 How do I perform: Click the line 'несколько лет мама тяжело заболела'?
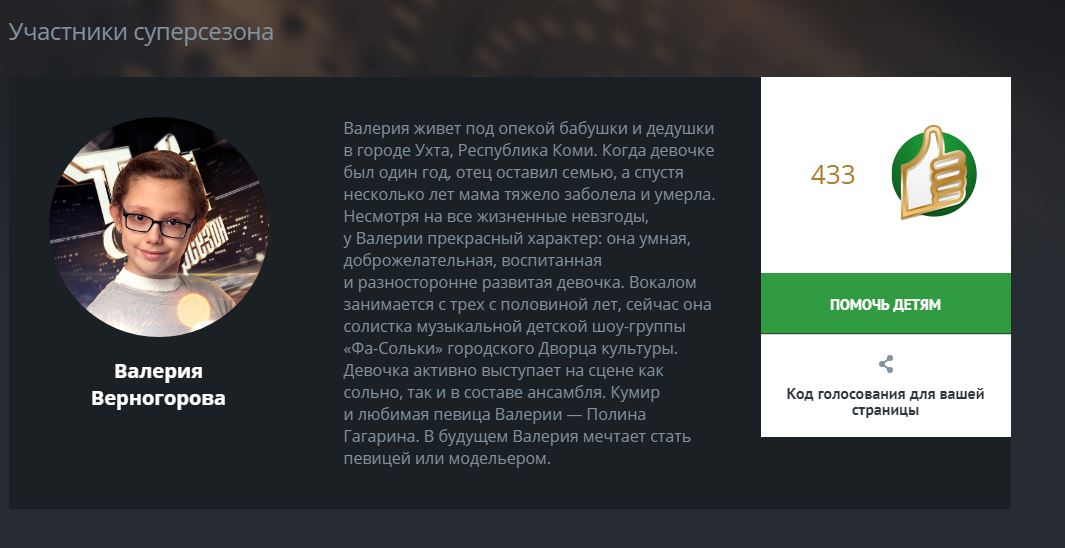(530, 195)
